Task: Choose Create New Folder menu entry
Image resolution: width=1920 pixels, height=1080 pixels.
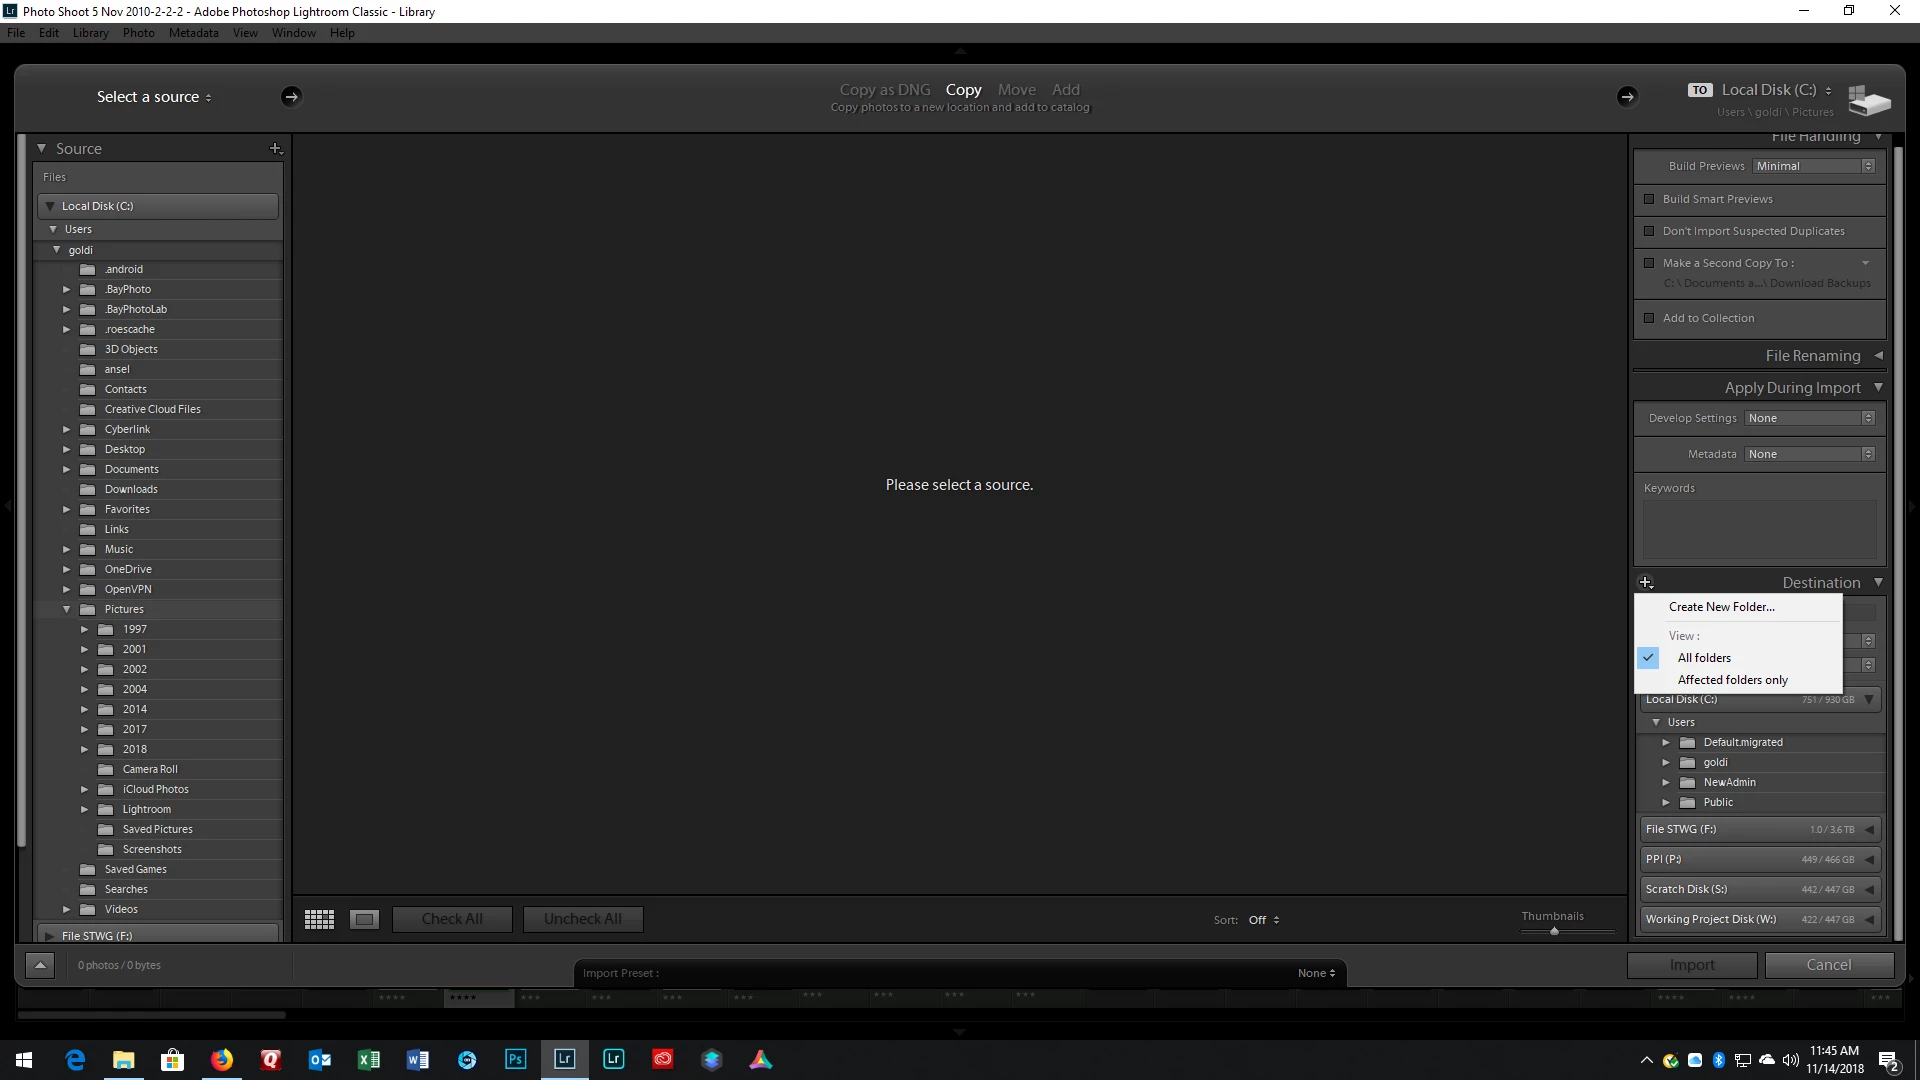Action: coord(1721,607)
